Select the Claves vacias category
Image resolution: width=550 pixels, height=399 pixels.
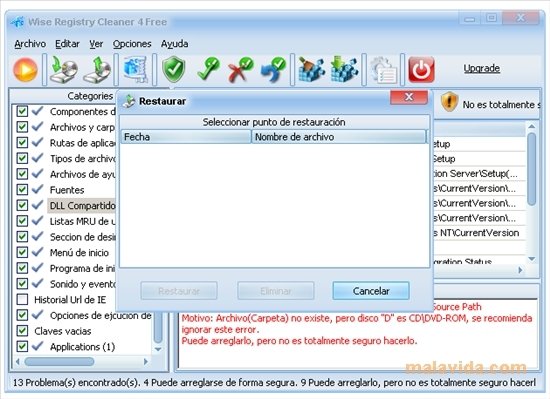[x=63, y=331]
